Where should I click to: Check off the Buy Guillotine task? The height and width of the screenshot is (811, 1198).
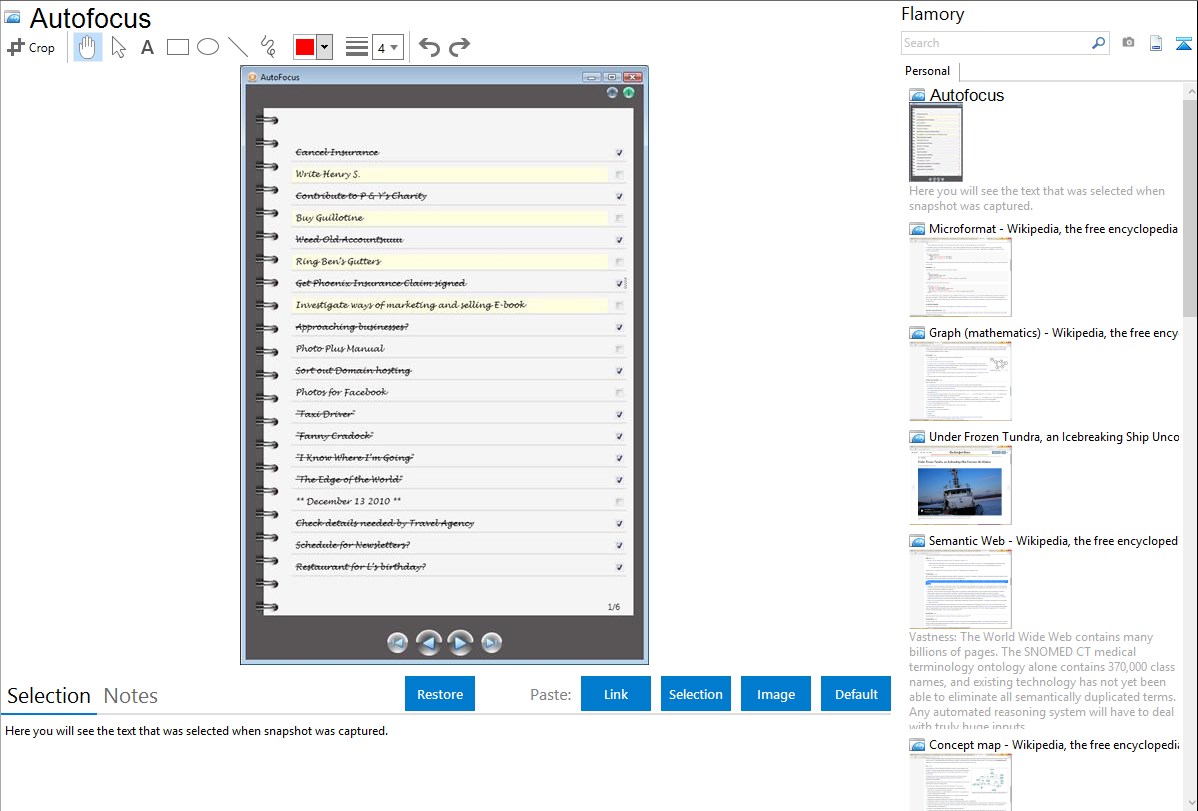click(x=619, y=218)
